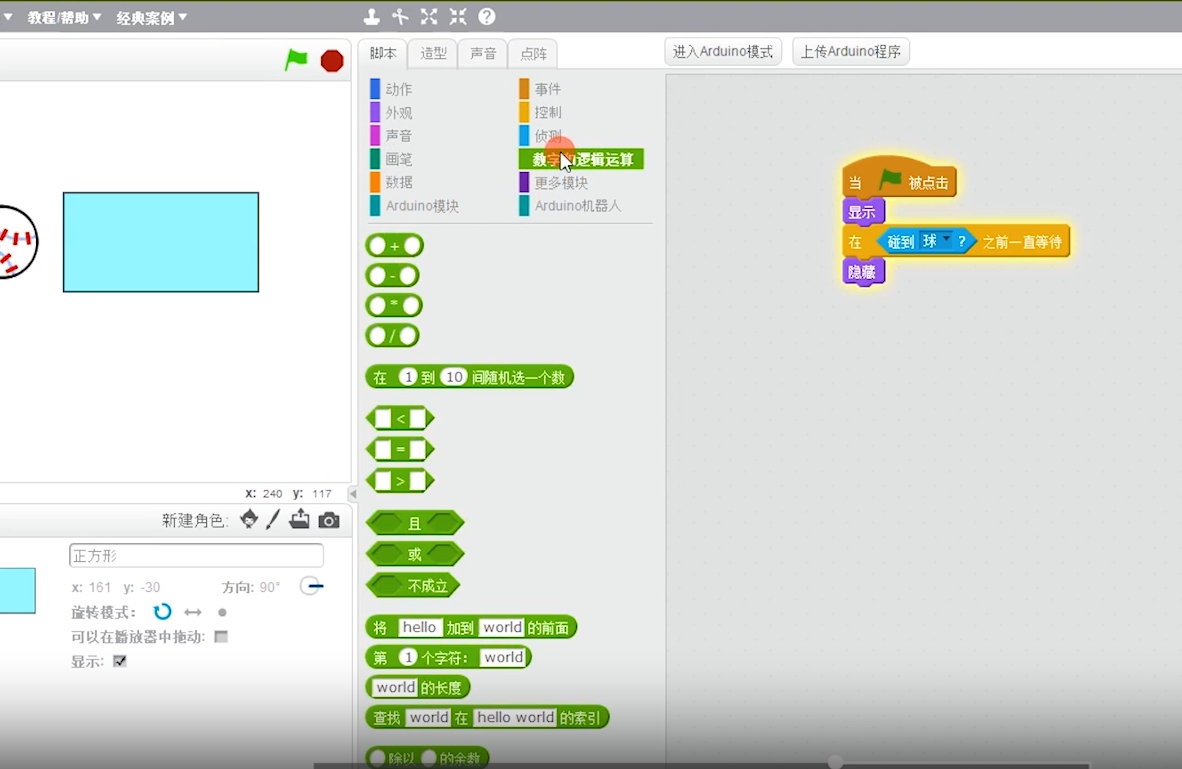The image size is (1182, 769).
Task: Enable 可以在播放器中拖动 checkbox
Action: 221,637
